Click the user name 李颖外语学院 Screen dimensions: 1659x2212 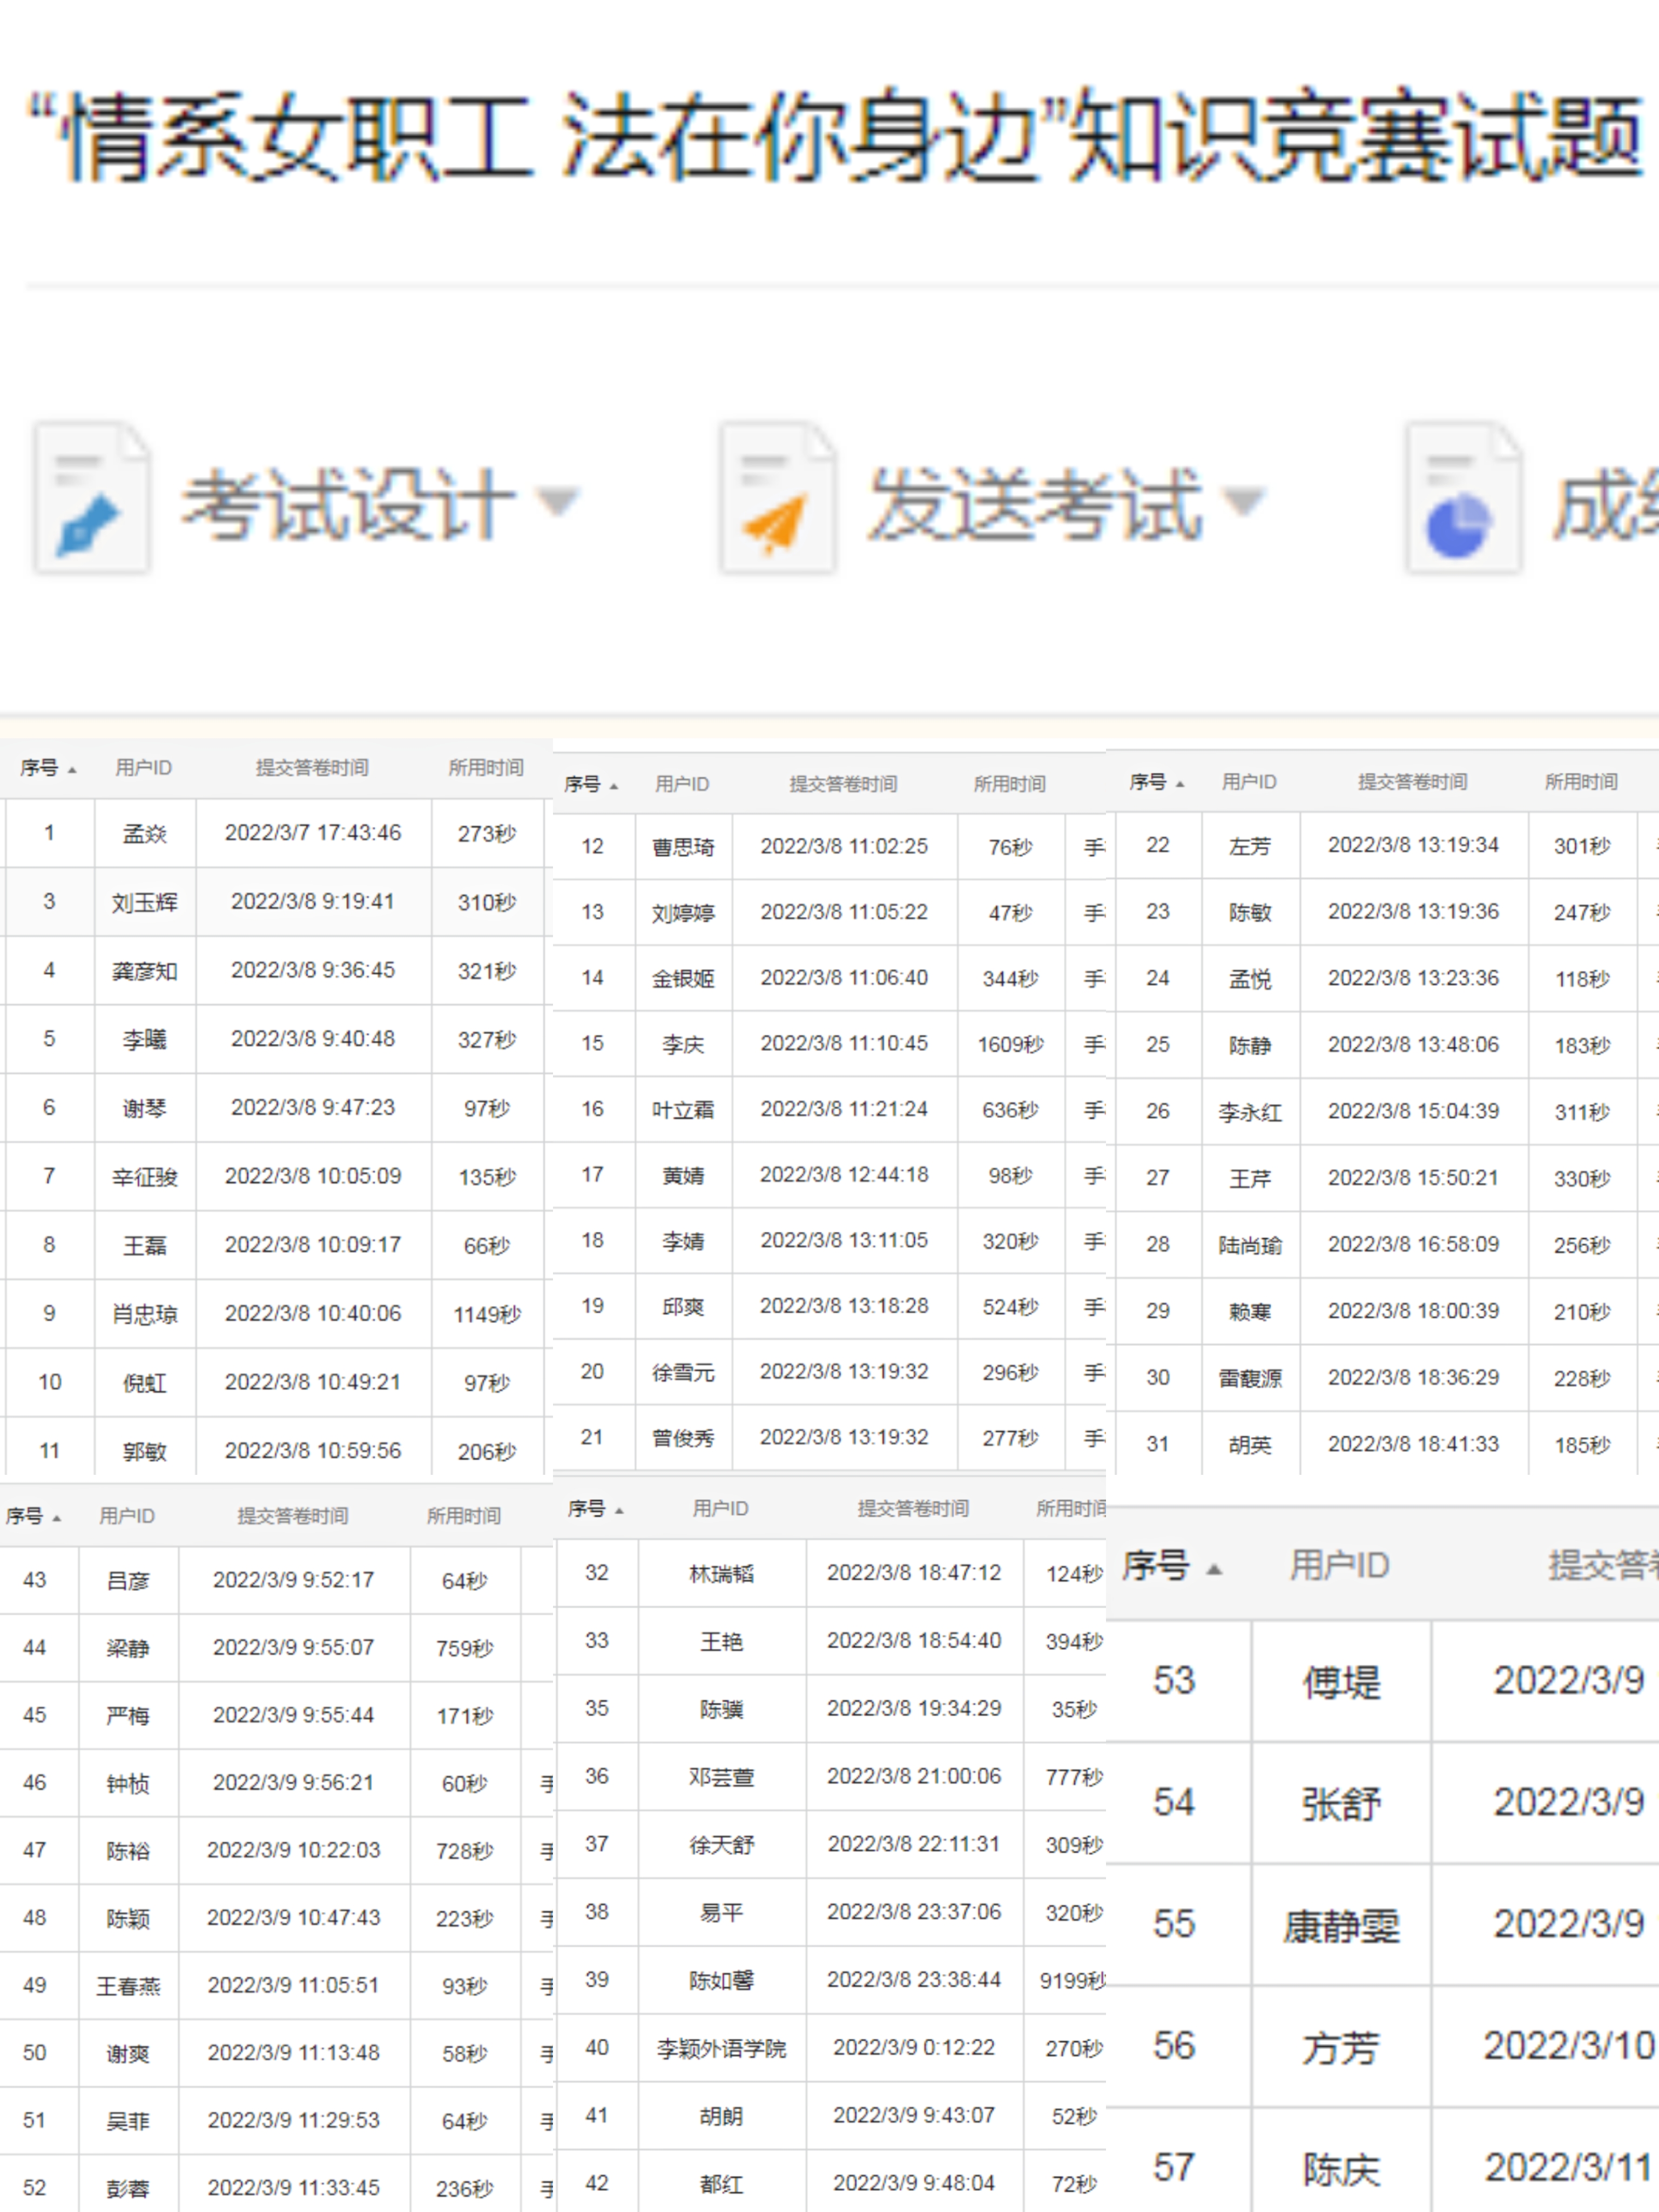(721, 2048)
